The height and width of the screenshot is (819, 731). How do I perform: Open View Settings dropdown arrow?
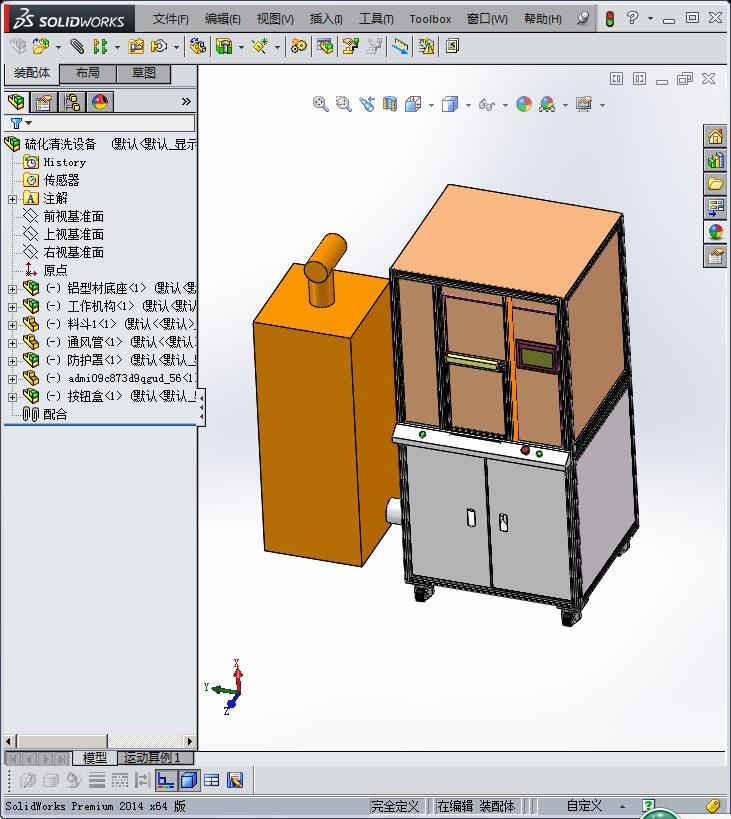coord(602,106)
